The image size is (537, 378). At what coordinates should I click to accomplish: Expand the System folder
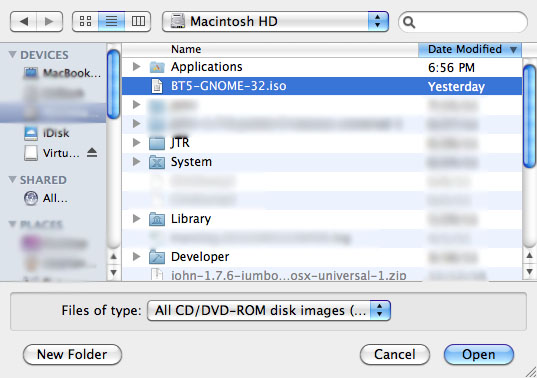(x=136, y=161)
